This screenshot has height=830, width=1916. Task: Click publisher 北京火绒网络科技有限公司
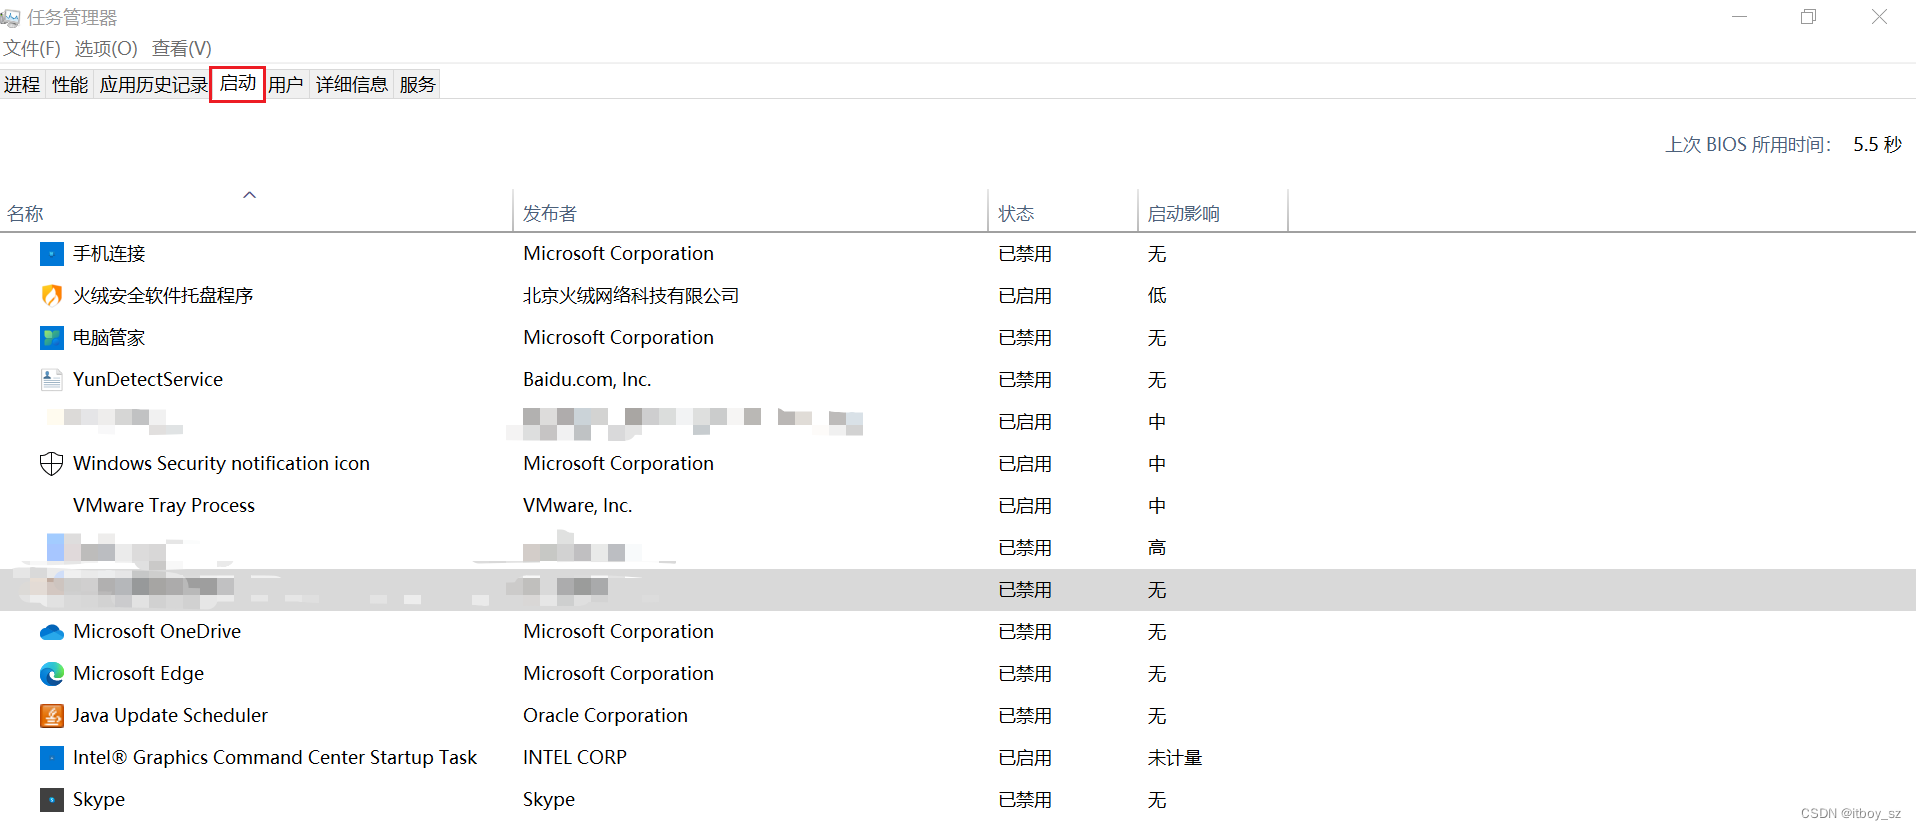[631, 296]
